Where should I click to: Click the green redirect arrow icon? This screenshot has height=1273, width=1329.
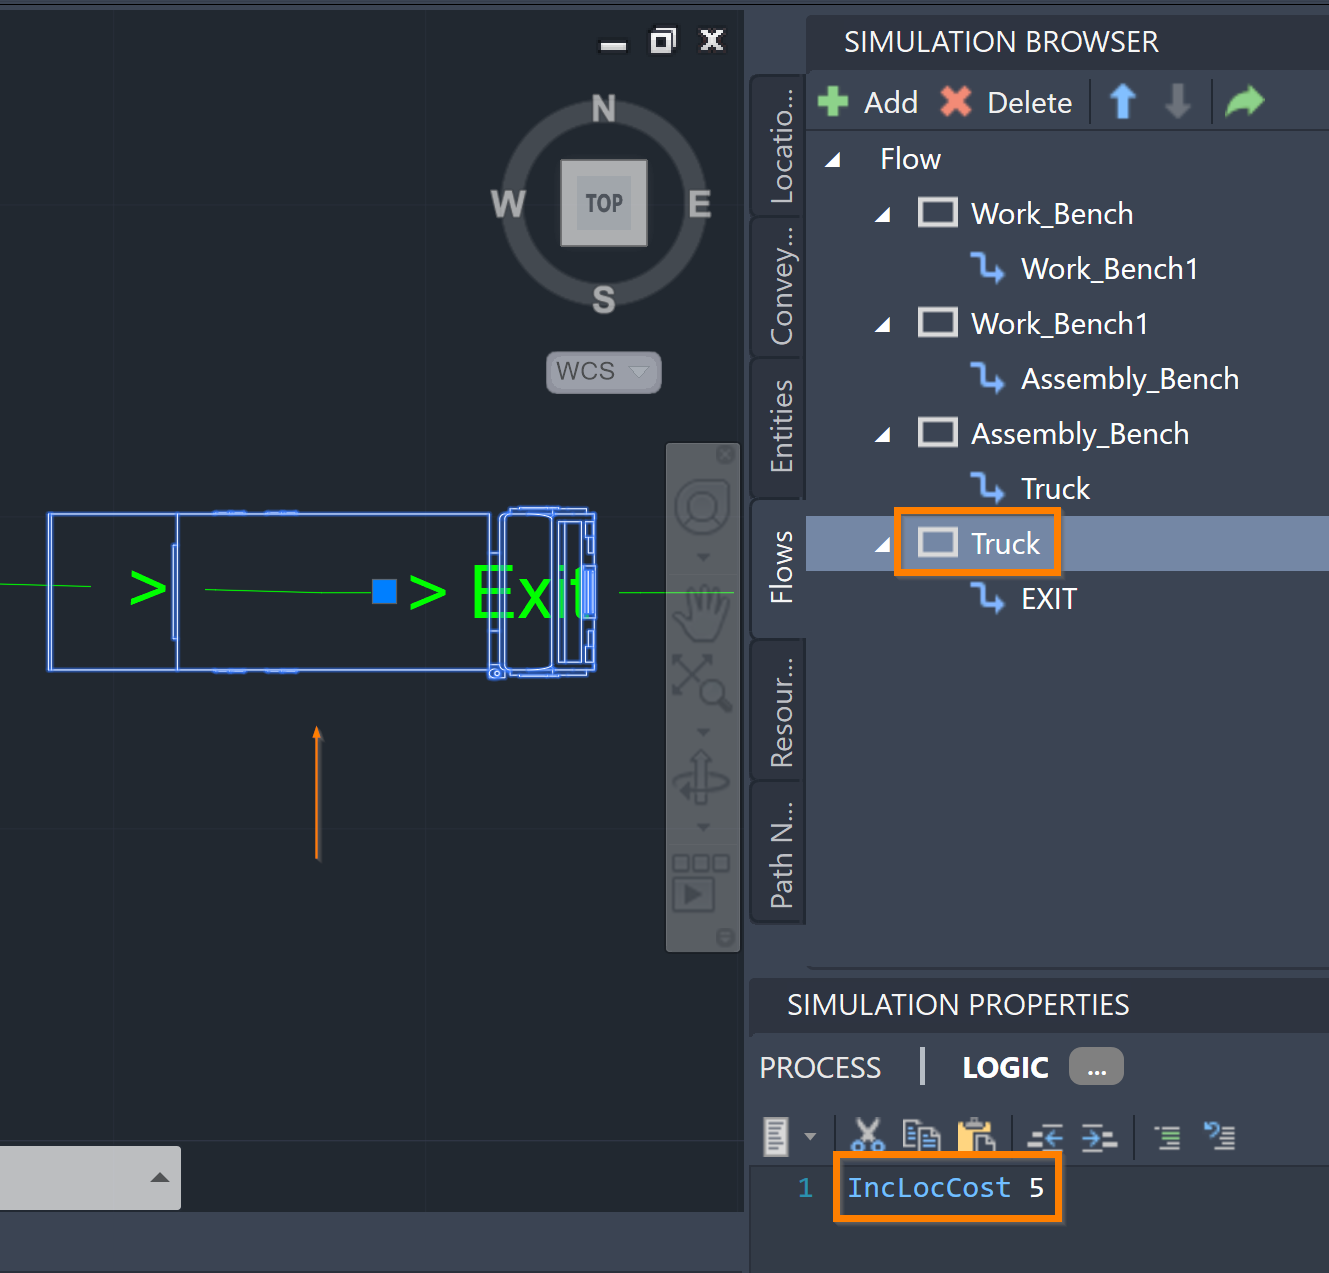(x=1245, y=101)
